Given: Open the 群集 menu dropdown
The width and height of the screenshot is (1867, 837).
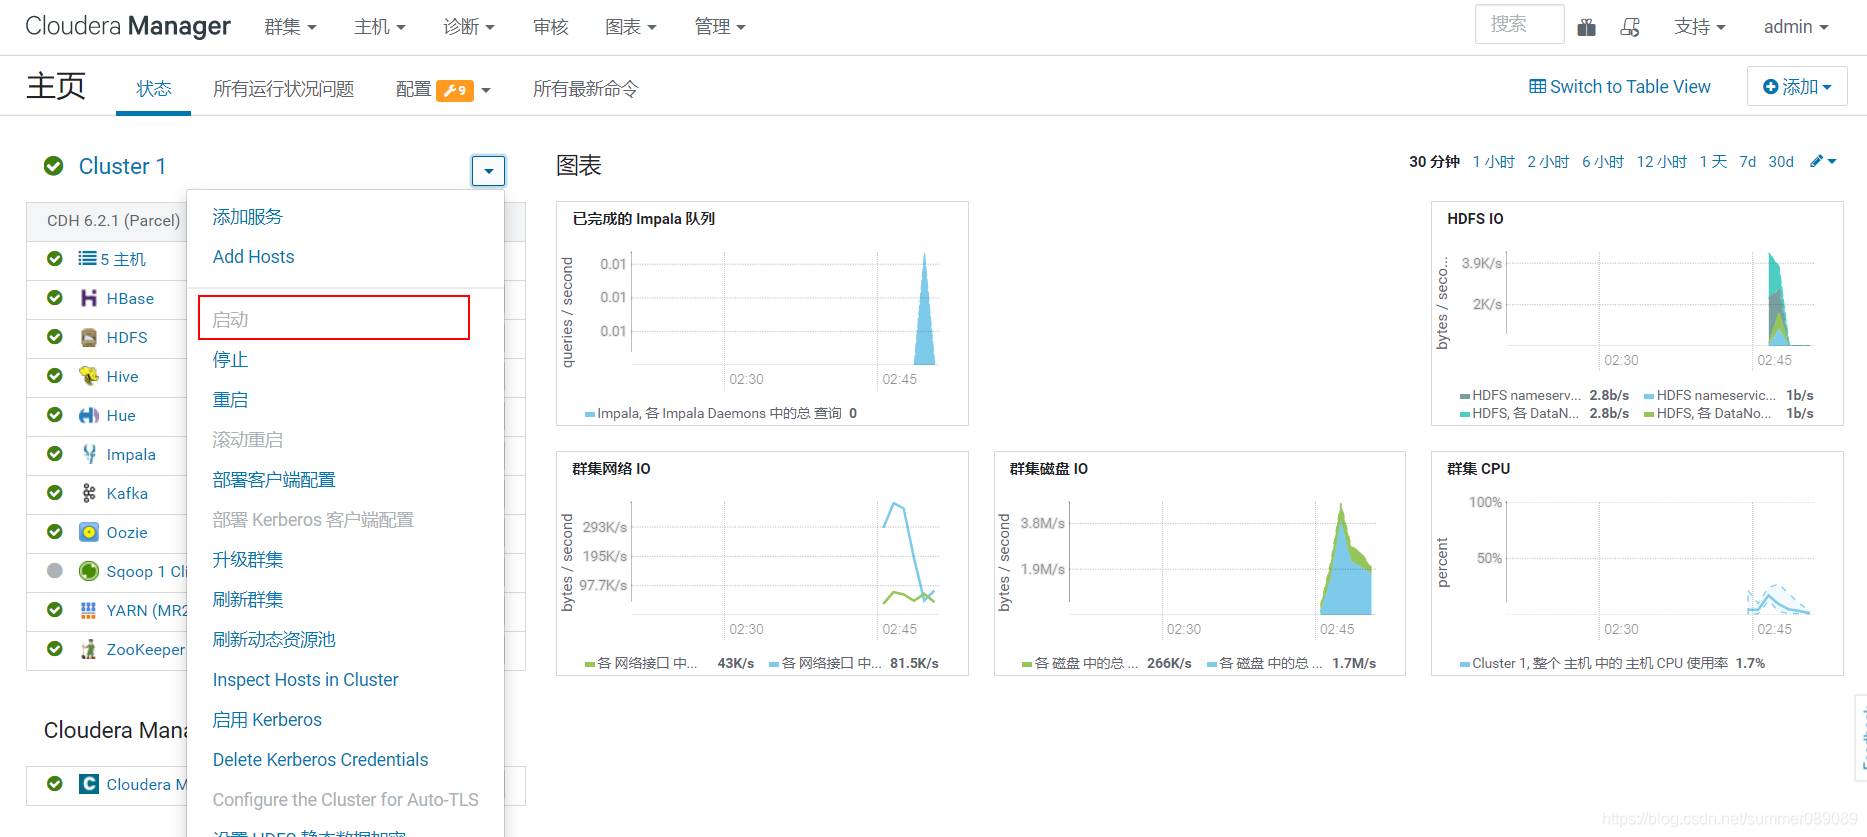Looking at the screenshot, I should [290, 27].
